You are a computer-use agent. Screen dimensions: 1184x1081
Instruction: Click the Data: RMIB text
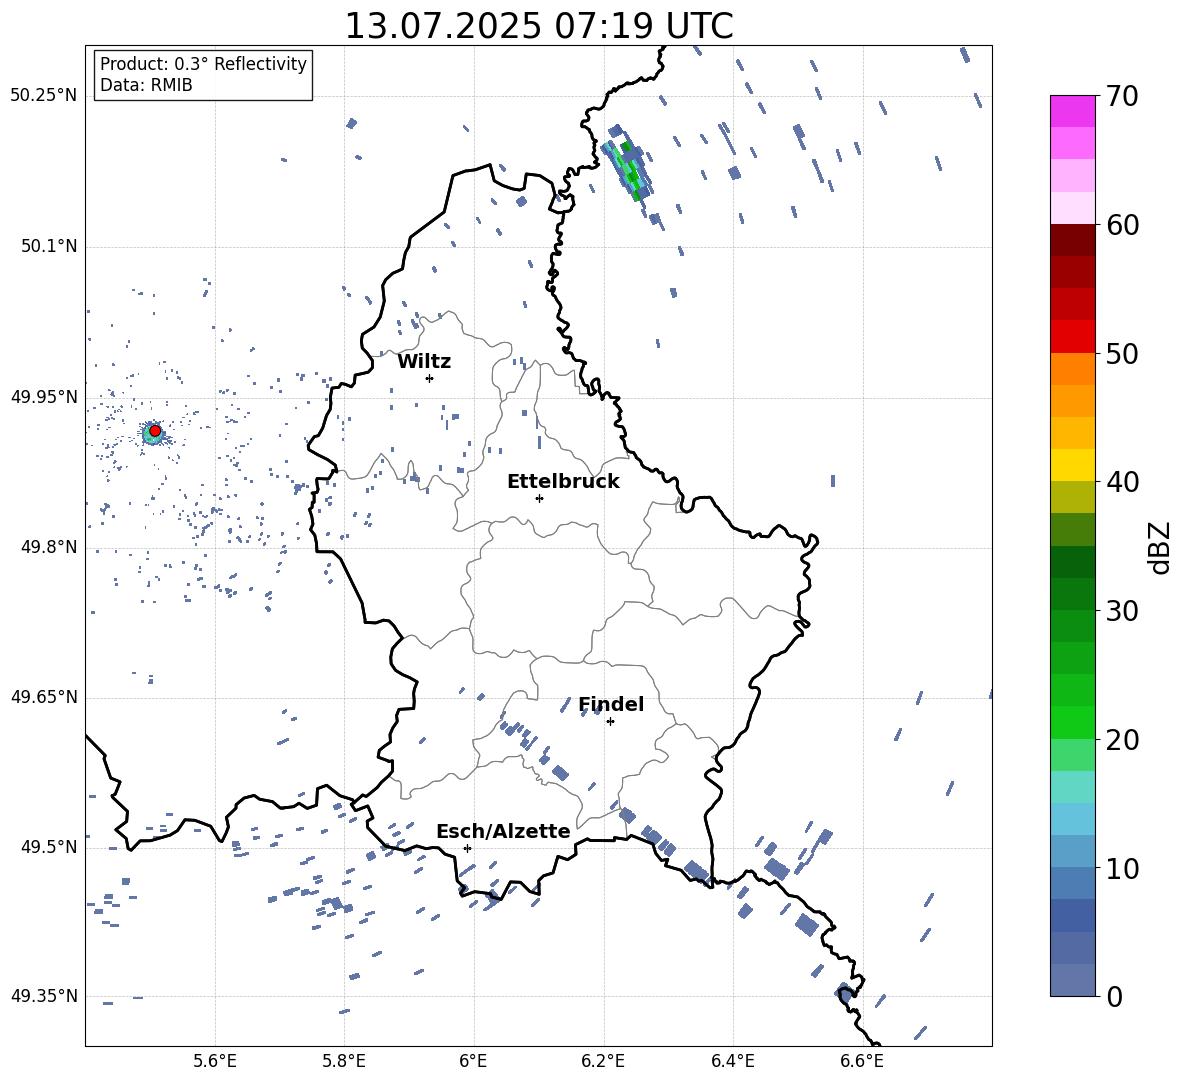point(146,85)
